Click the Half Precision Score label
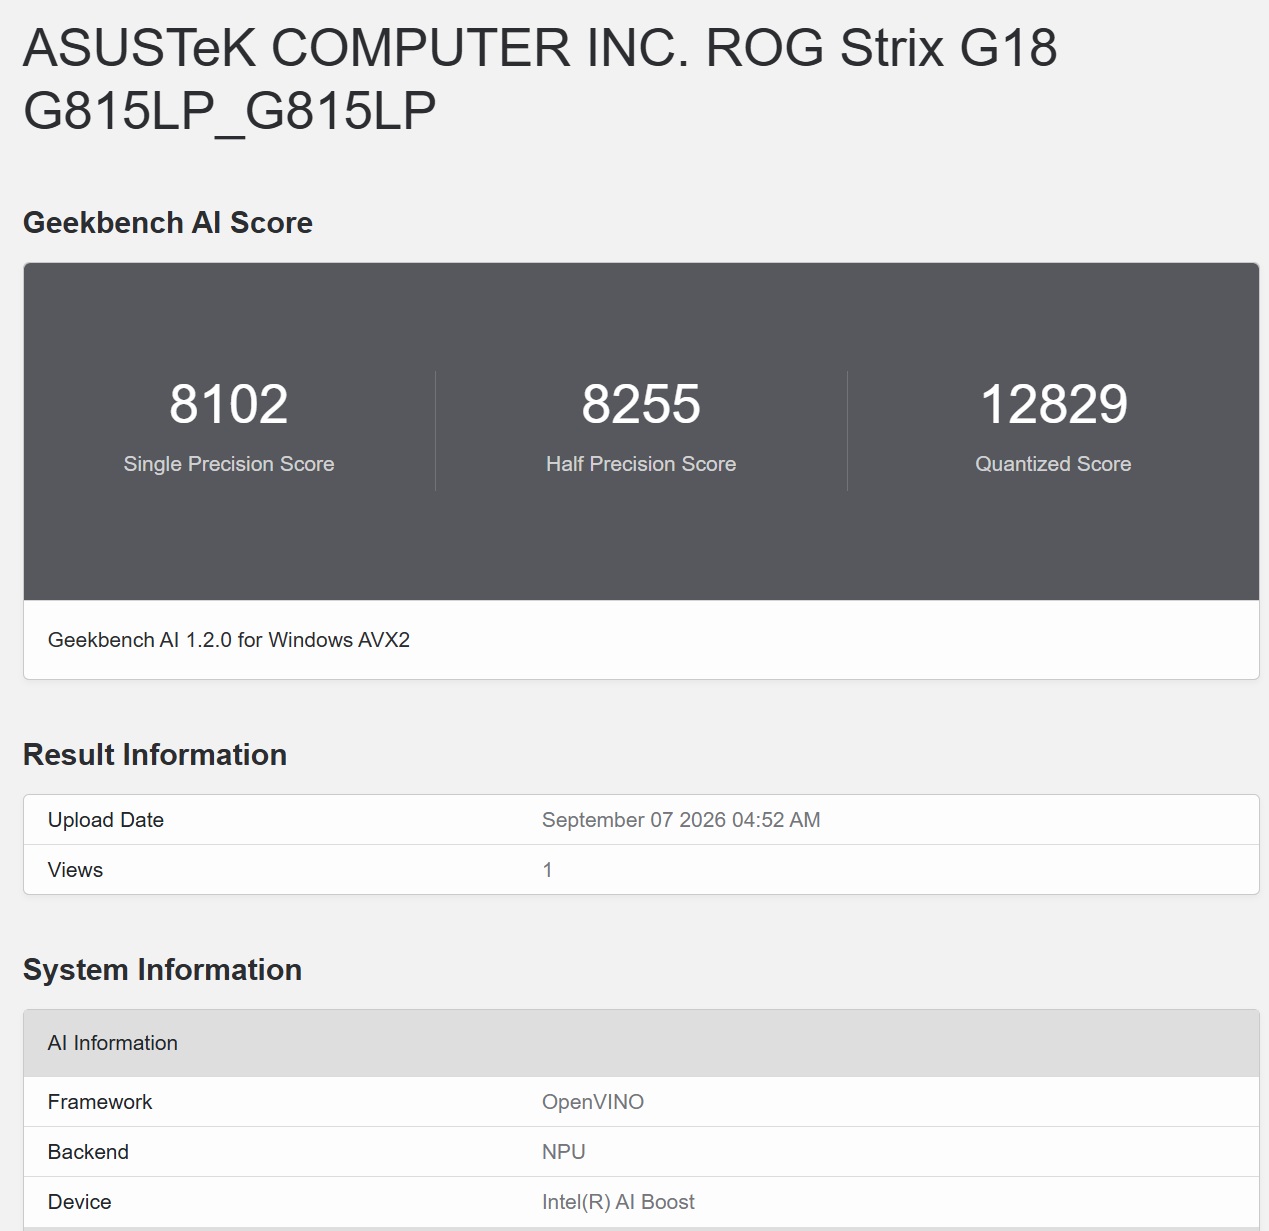The height and width of the screenshot is (1231, 1269). tap(641, 464)
